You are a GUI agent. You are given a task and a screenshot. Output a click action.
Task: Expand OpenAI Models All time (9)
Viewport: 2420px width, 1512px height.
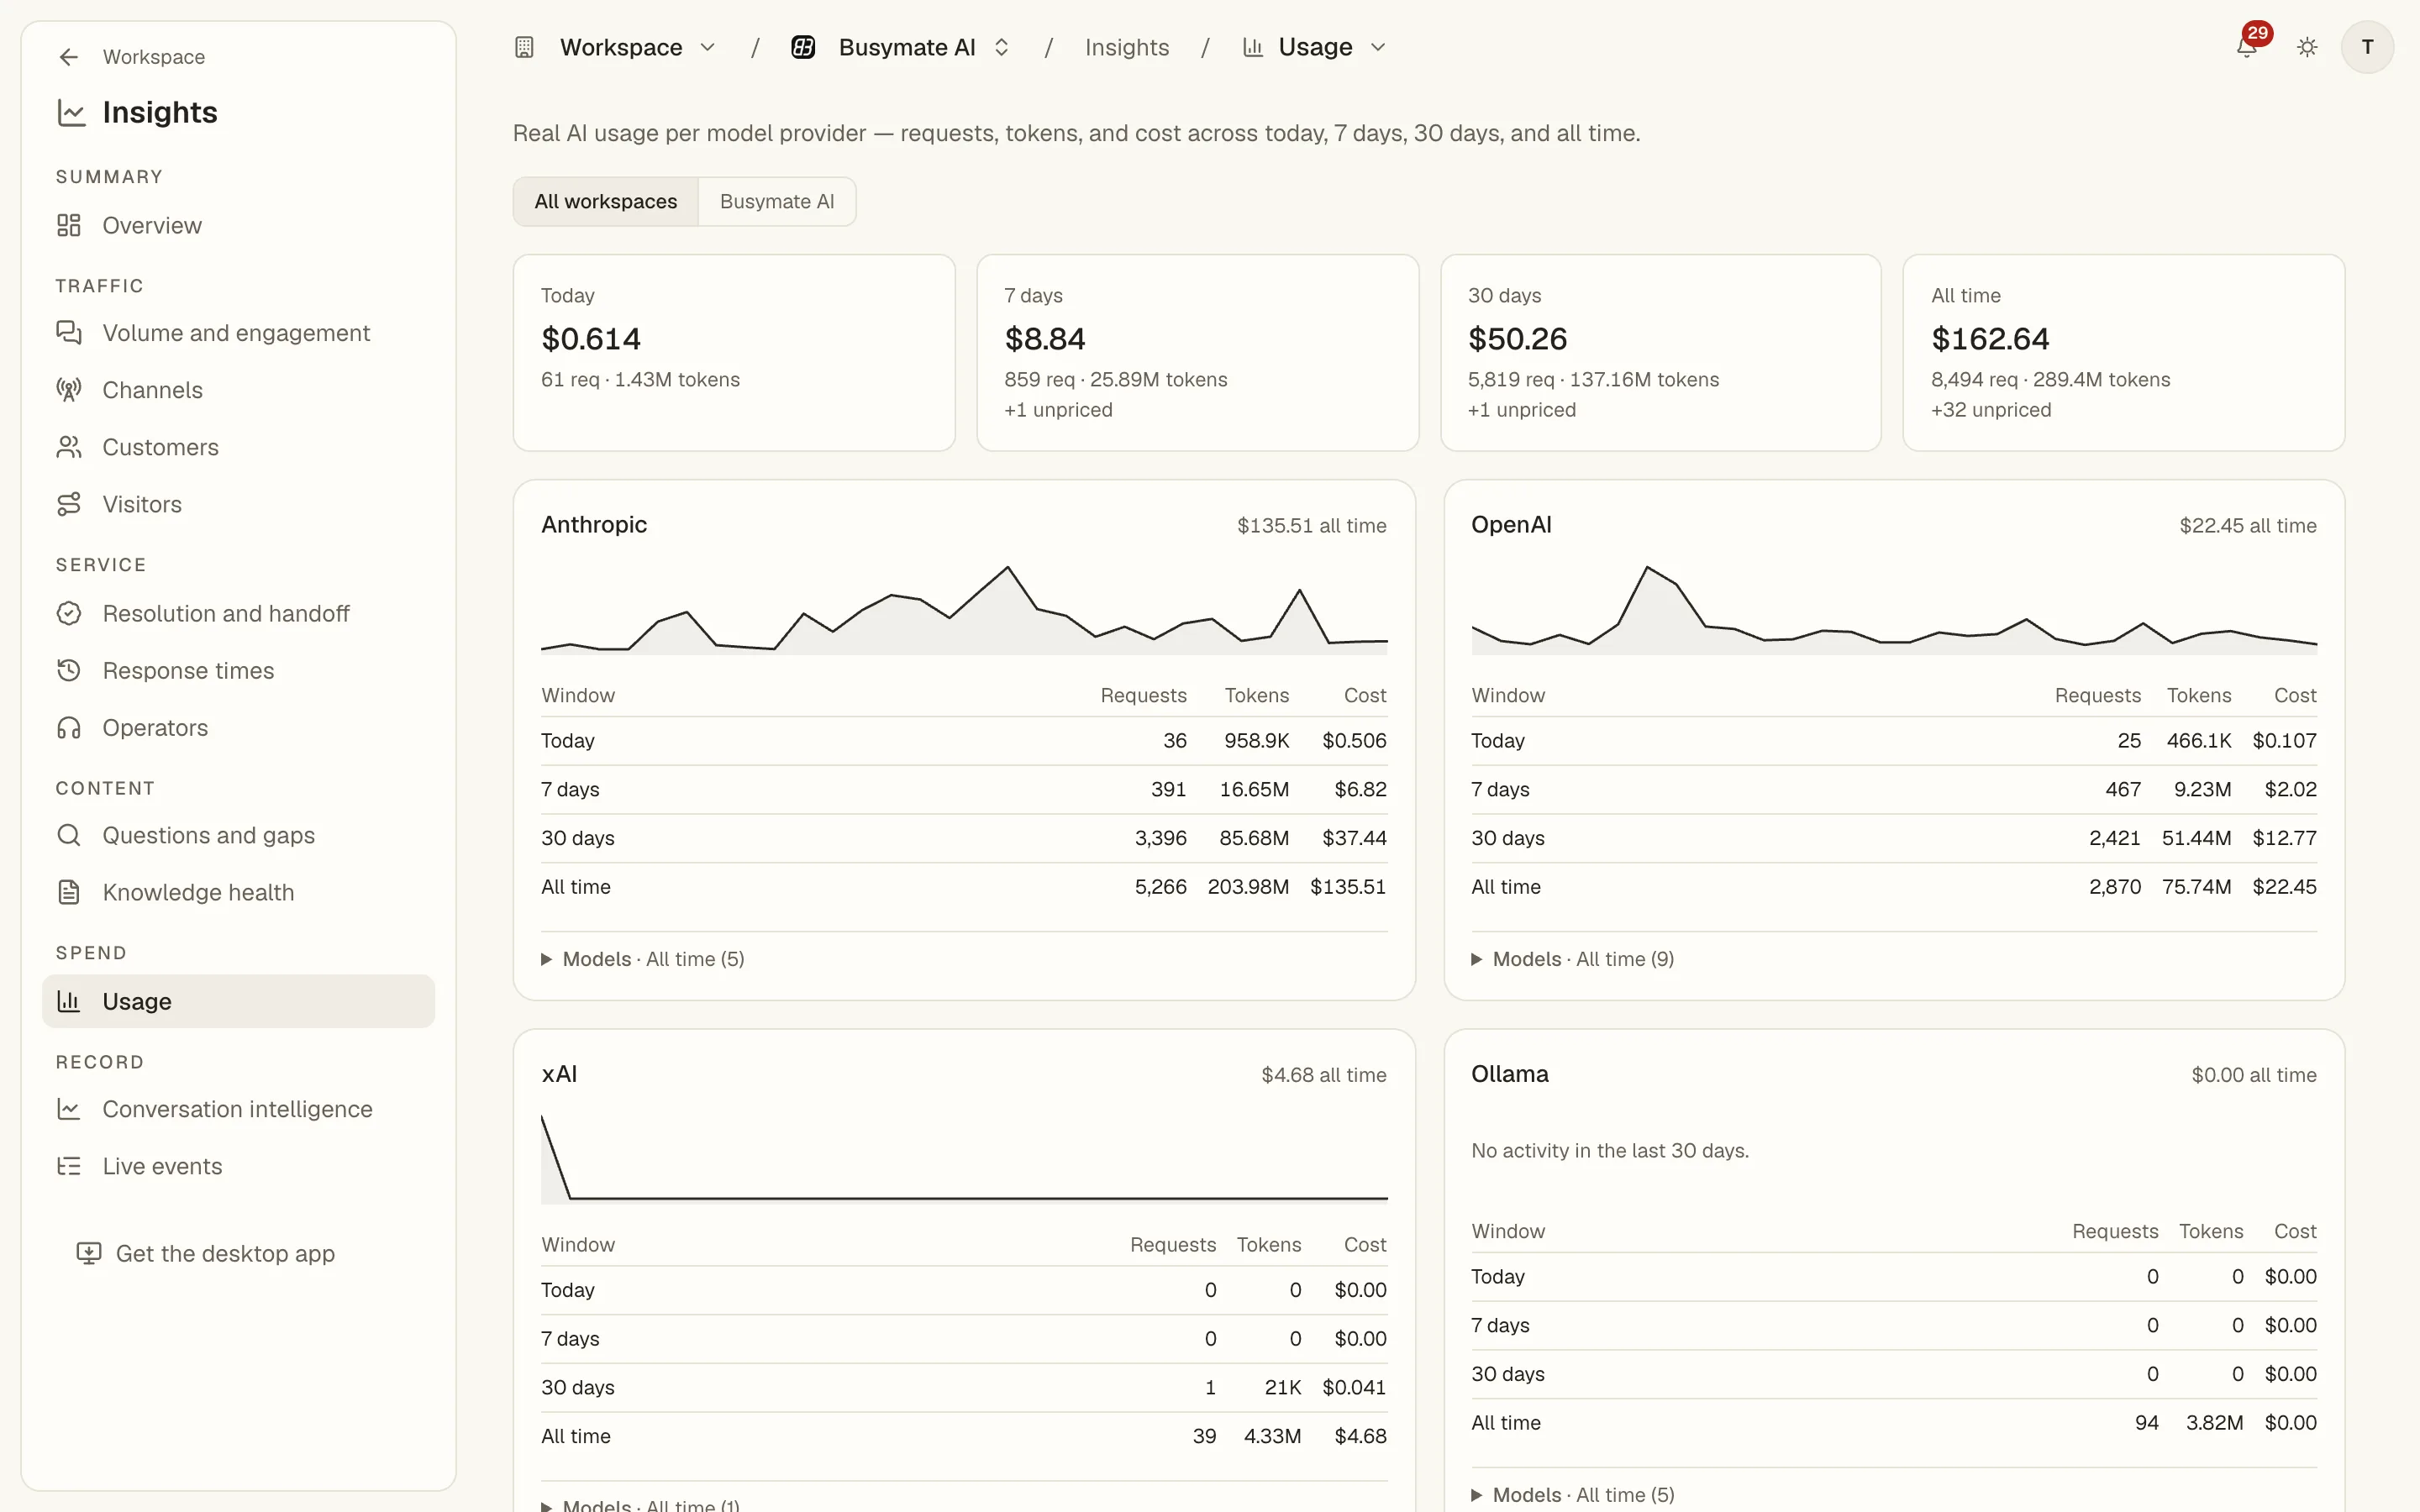[x=1573, y=959]
